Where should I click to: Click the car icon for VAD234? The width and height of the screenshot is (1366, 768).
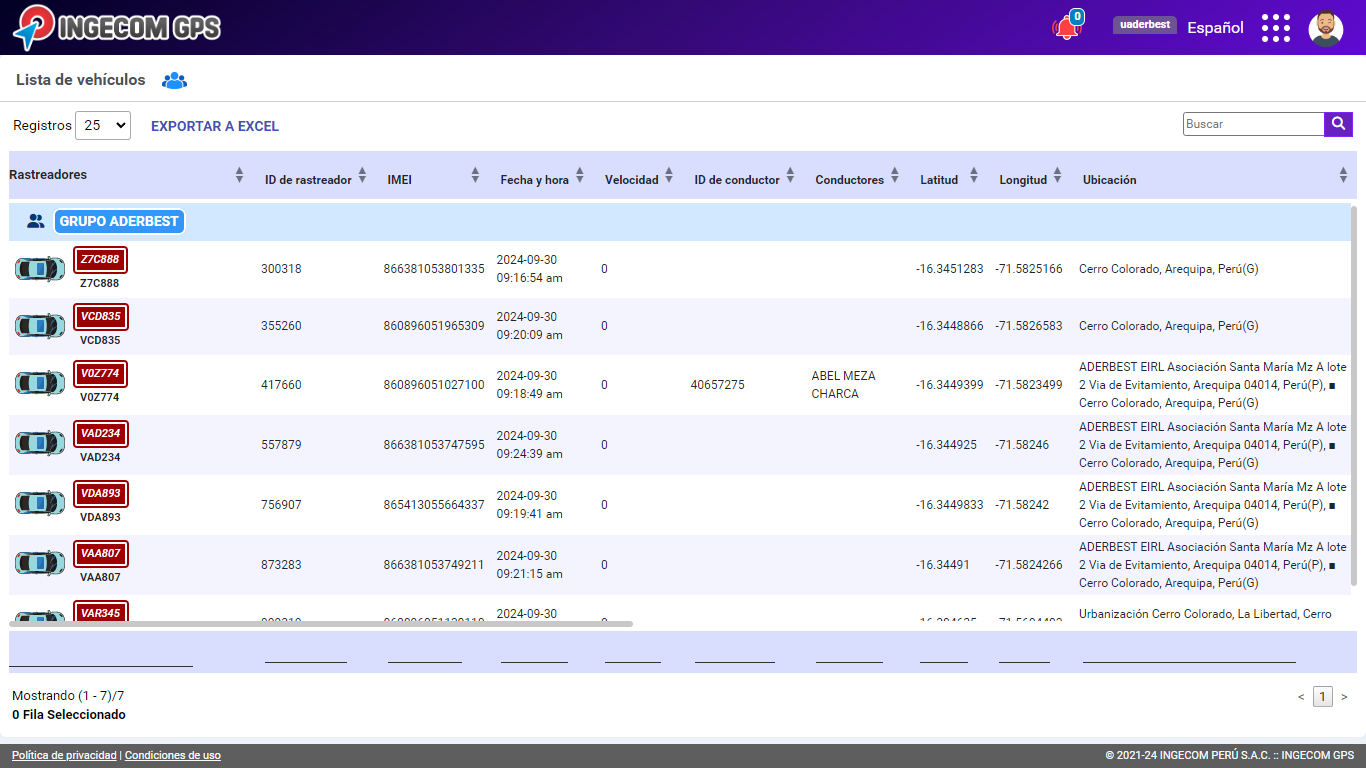[40, 443]
